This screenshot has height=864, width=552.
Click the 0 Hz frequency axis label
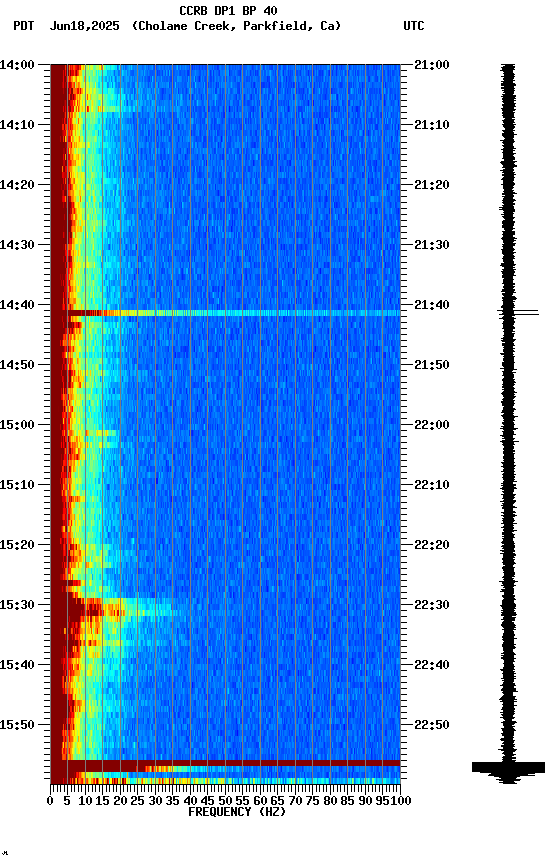click(50, 801)
